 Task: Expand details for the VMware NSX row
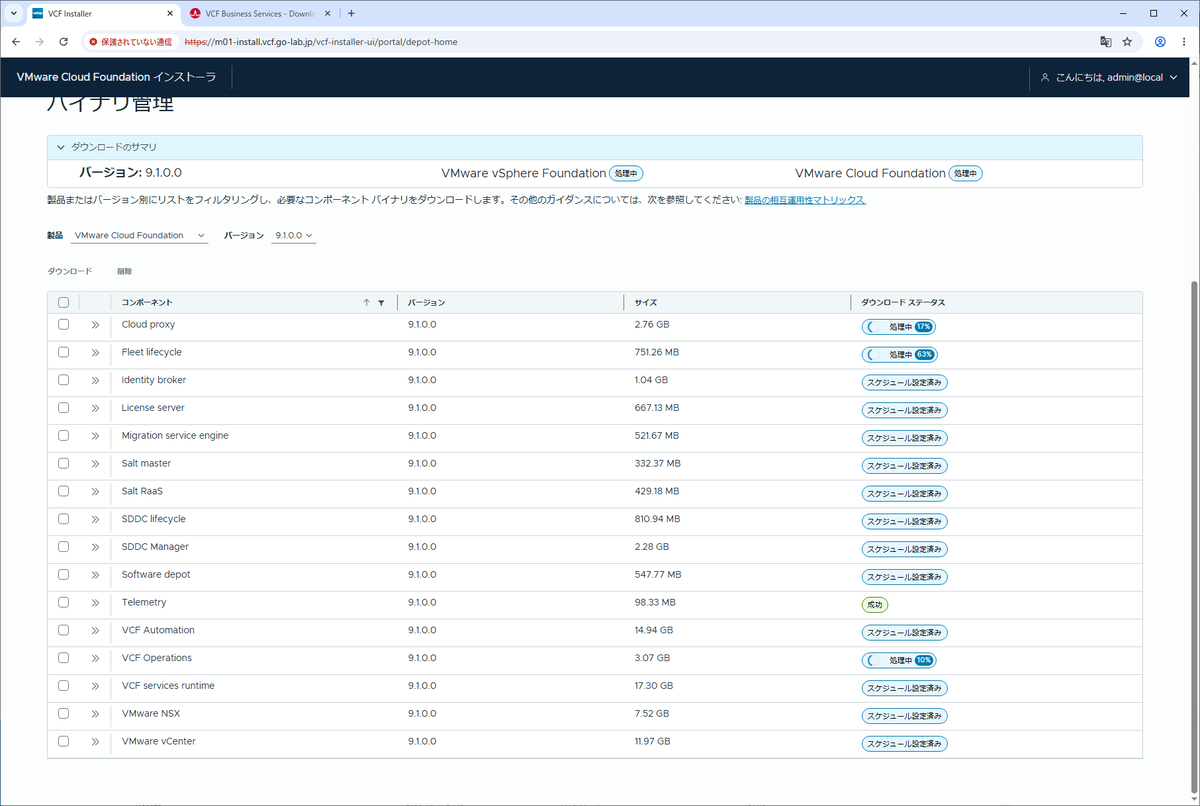point(95,714)
